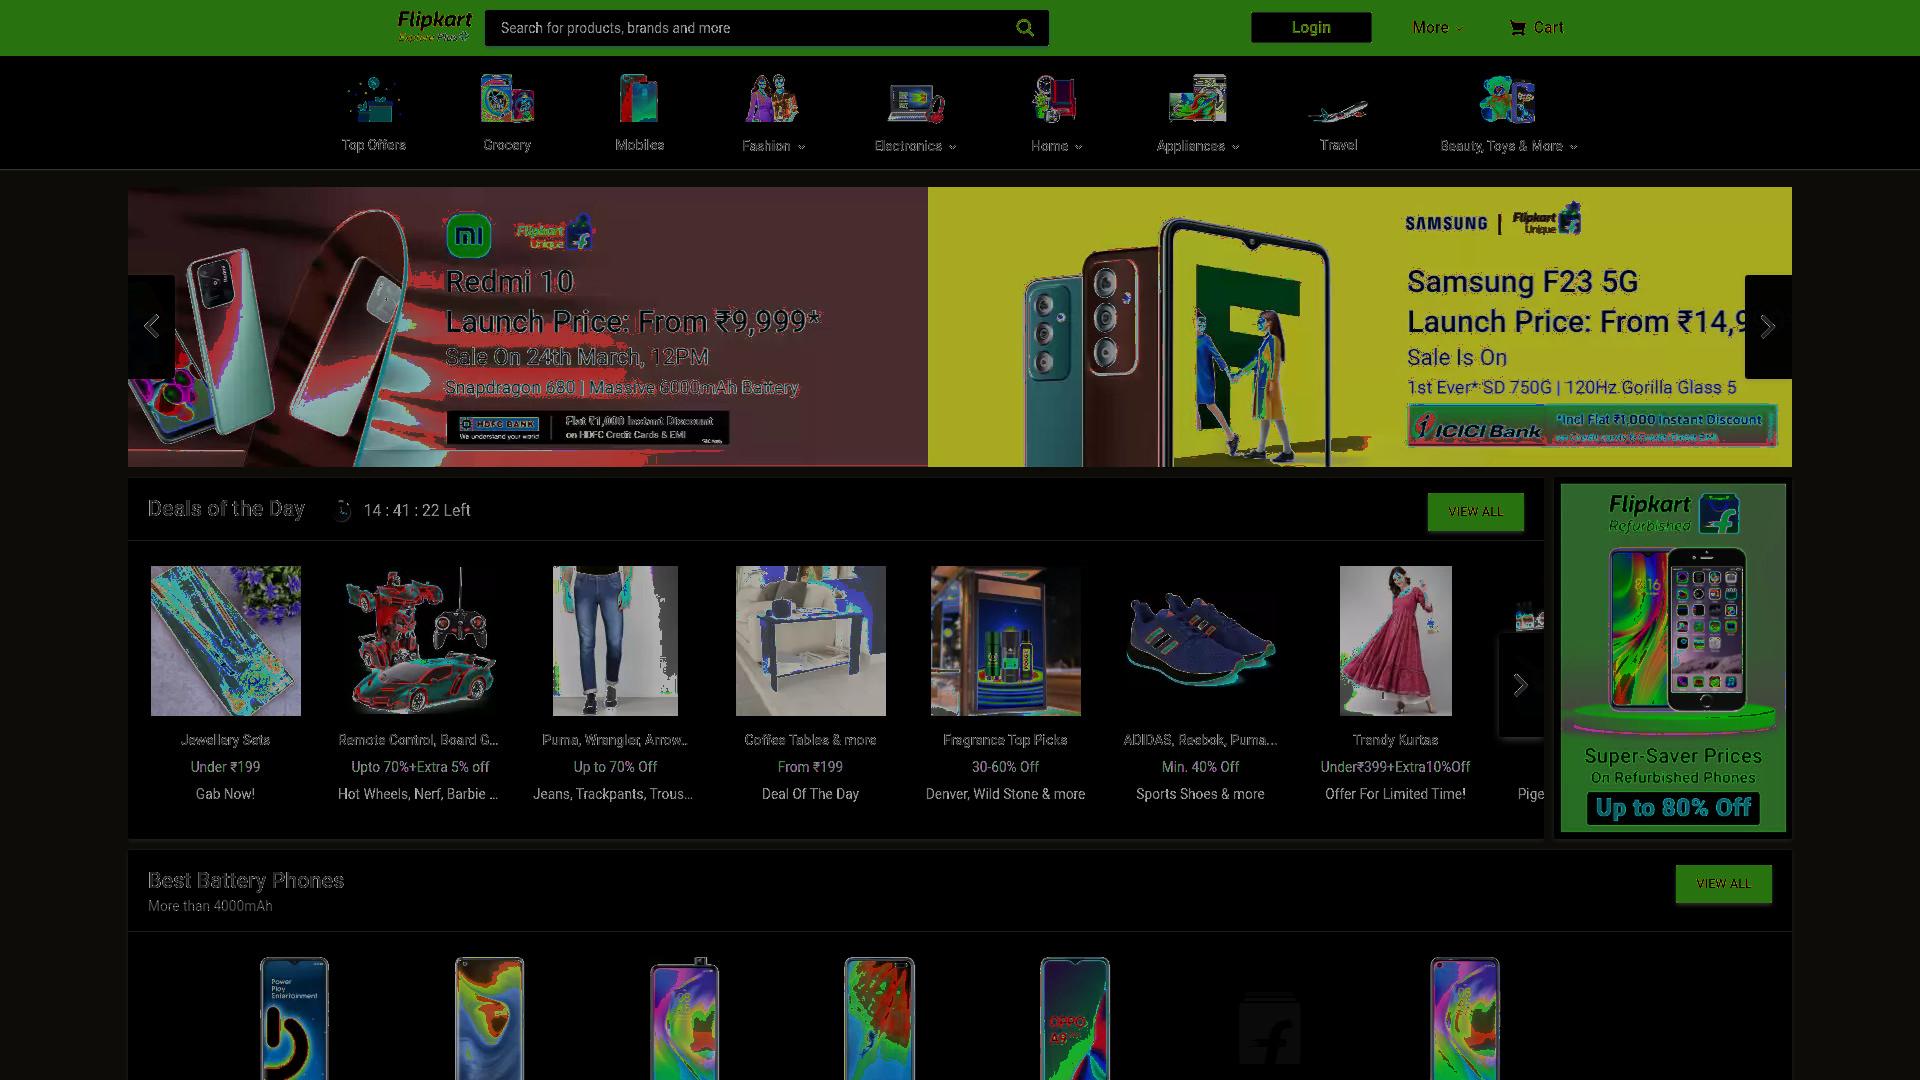1920x1080 pixels.
Task: Open the Power Play Entertainment phone thumbnail
Action: [294, 1018]
